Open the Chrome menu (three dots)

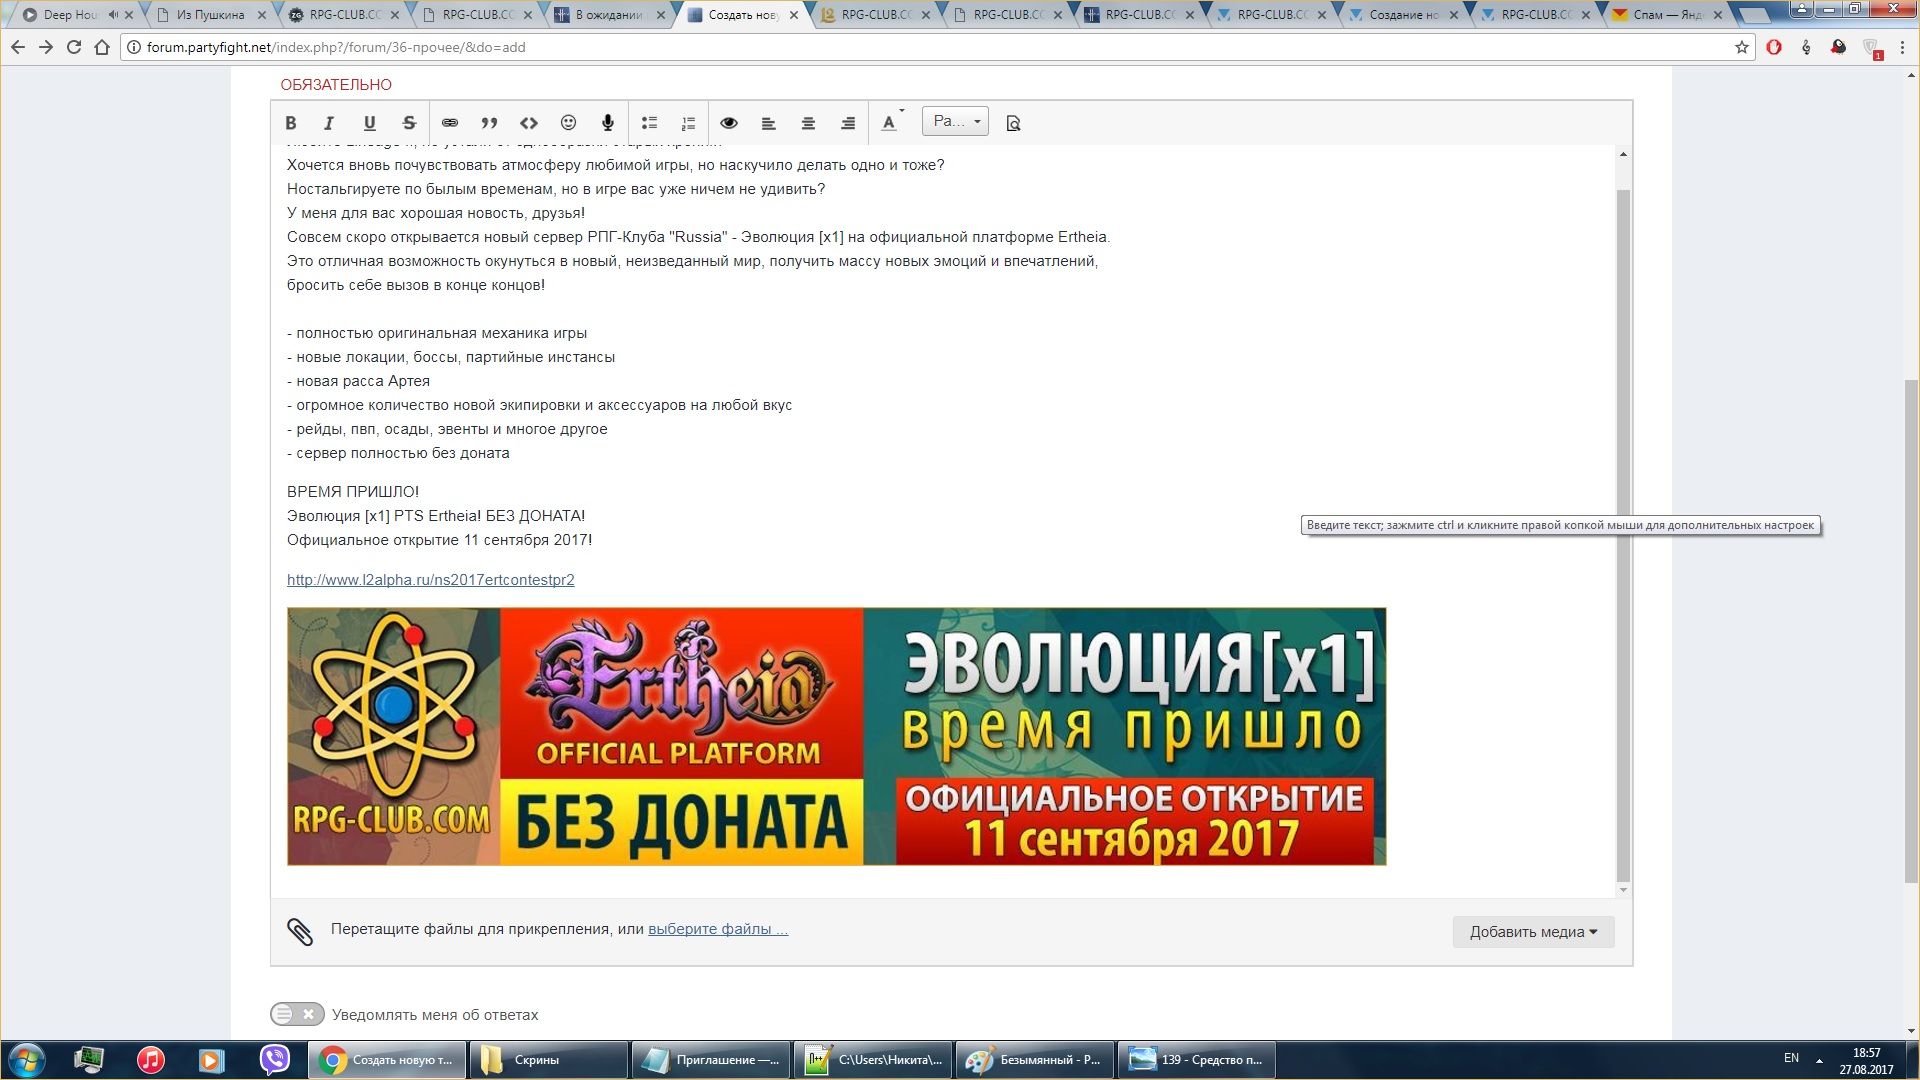(x=1903, y=47)
